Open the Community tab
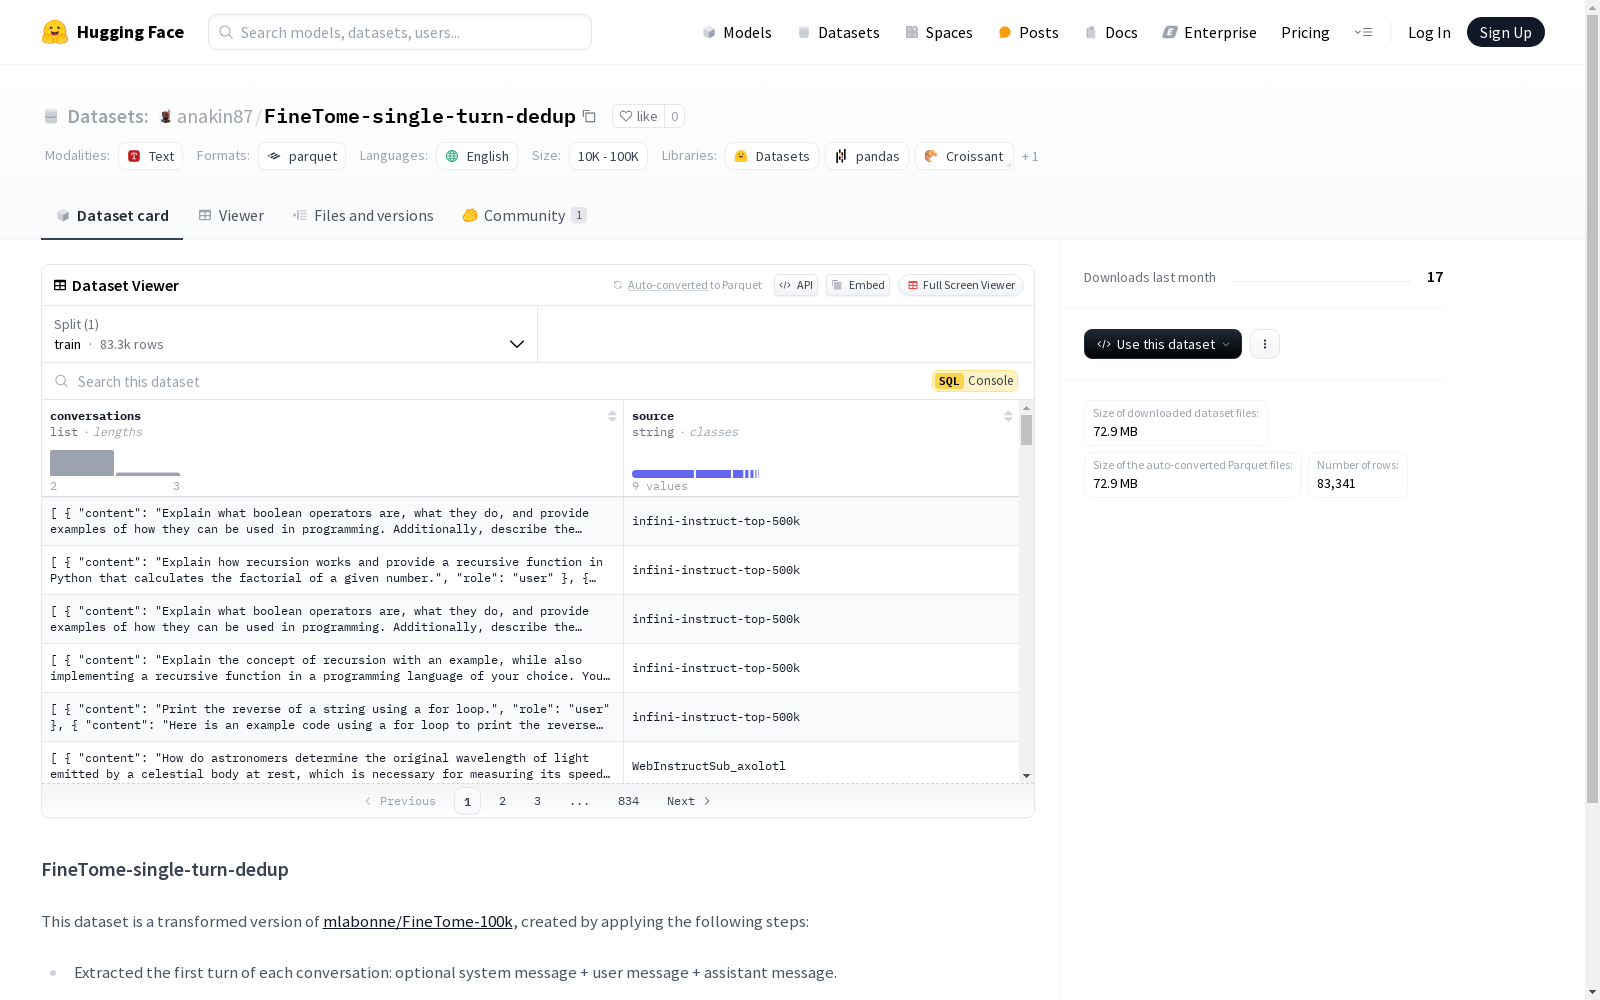This screenshot has width=1600, height=1000. pos(524,215)
